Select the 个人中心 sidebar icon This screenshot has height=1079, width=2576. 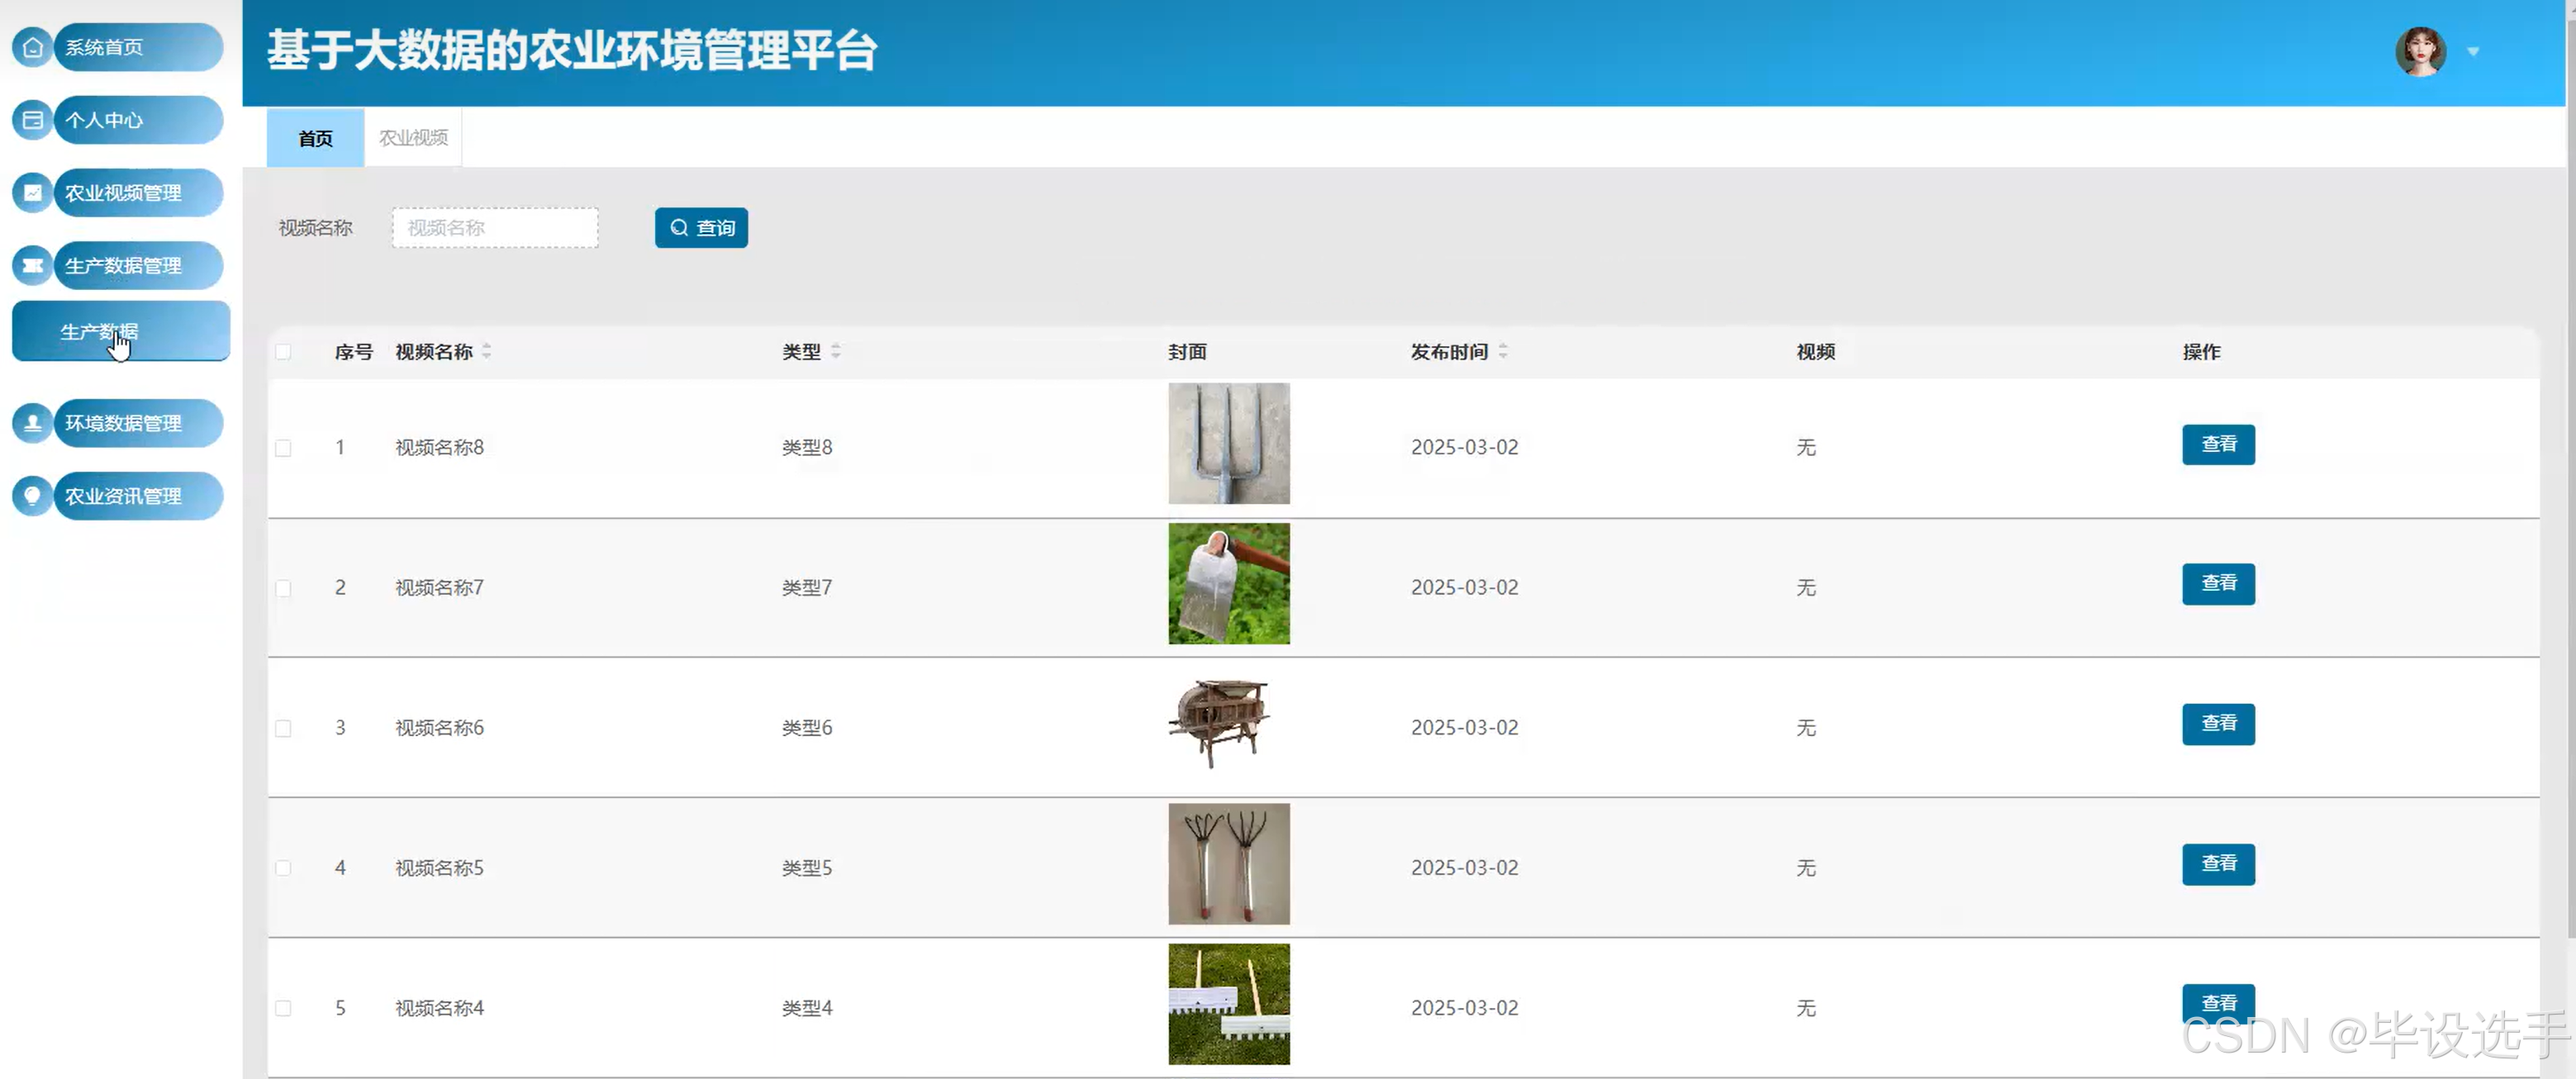[x=32, y=119]
